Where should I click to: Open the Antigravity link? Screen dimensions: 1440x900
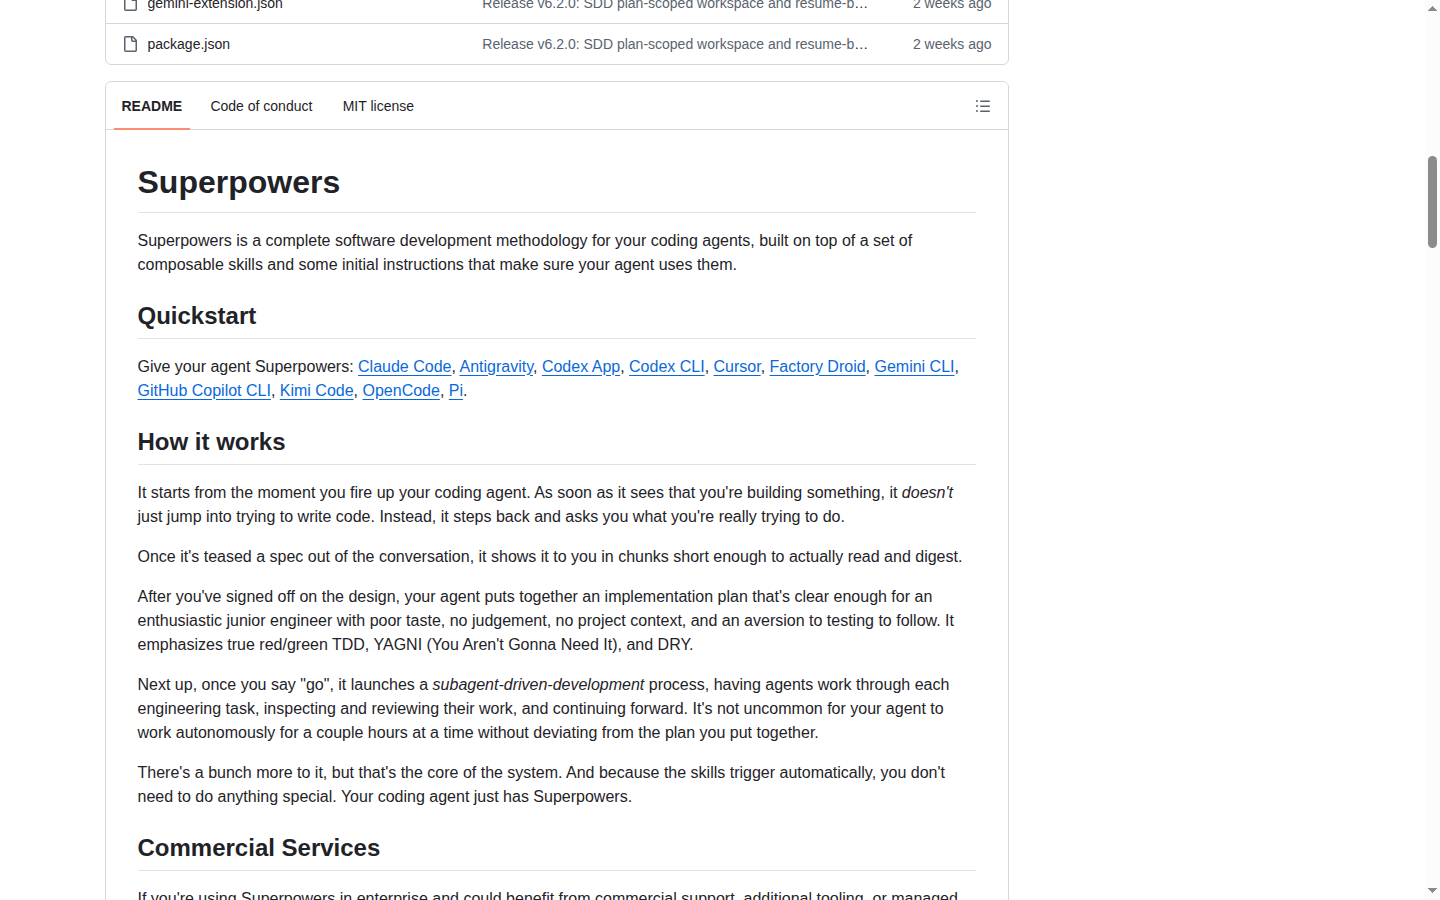coord(496,366)
